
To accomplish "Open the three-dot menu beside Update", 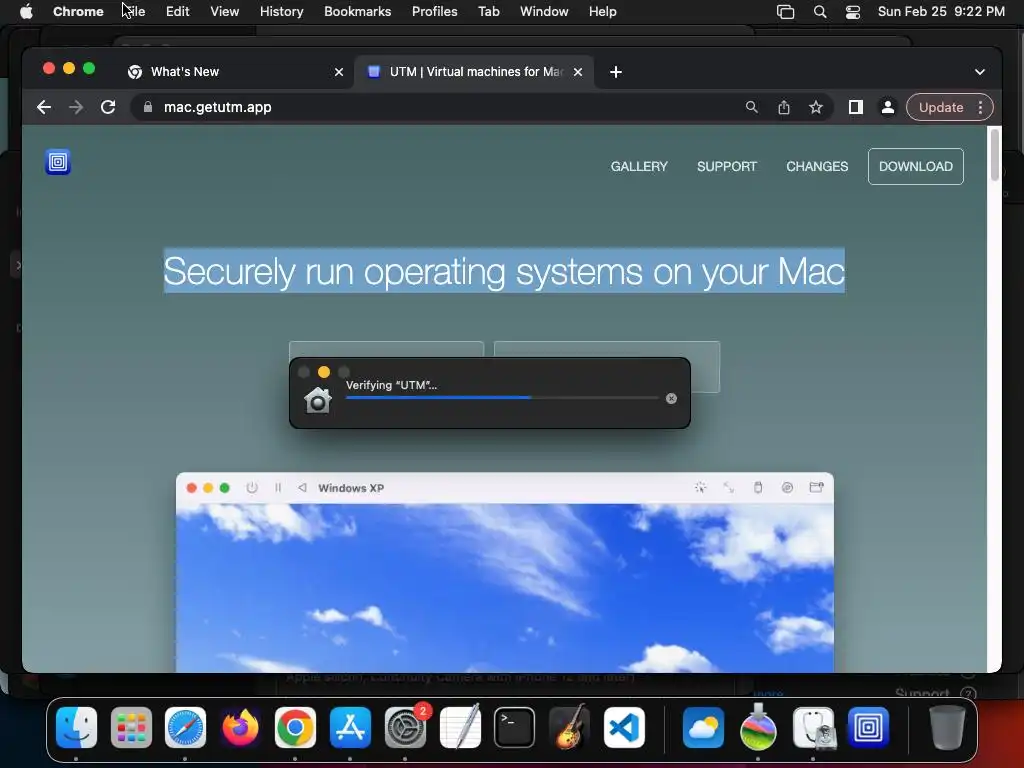I will click(x=980, y=107).
